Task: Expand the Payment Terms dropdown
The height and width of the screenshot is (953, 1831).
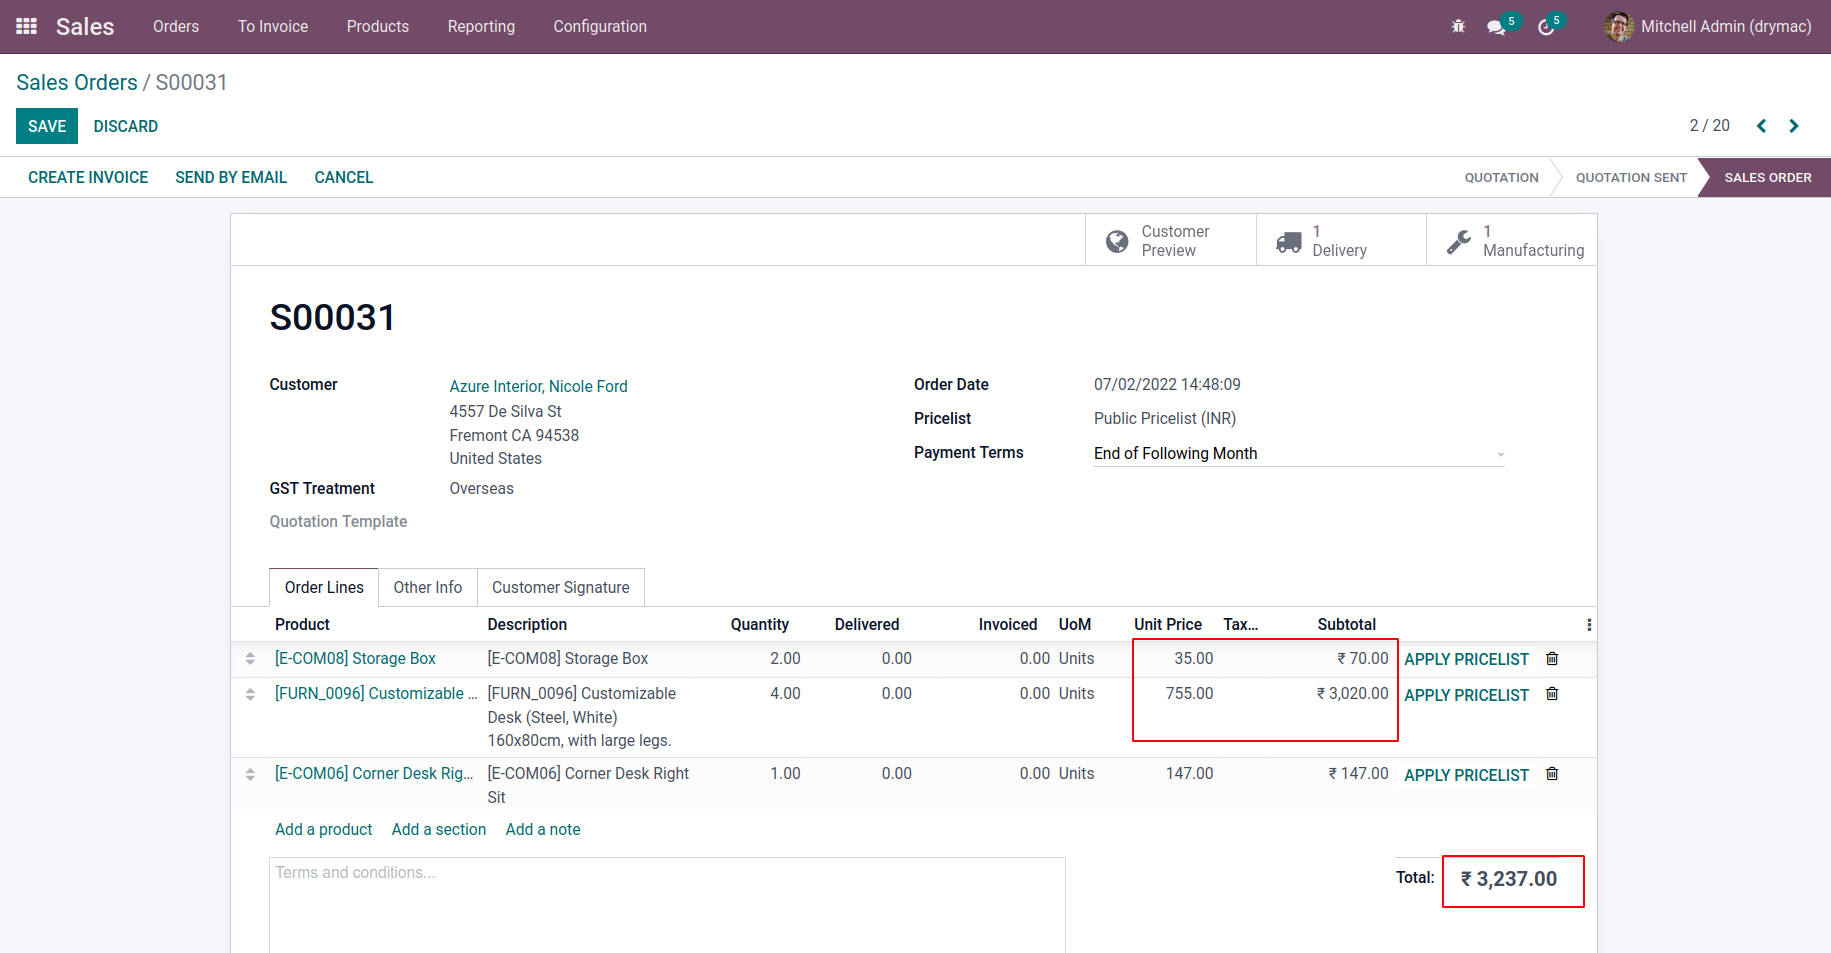Action: pos(1500,454)
